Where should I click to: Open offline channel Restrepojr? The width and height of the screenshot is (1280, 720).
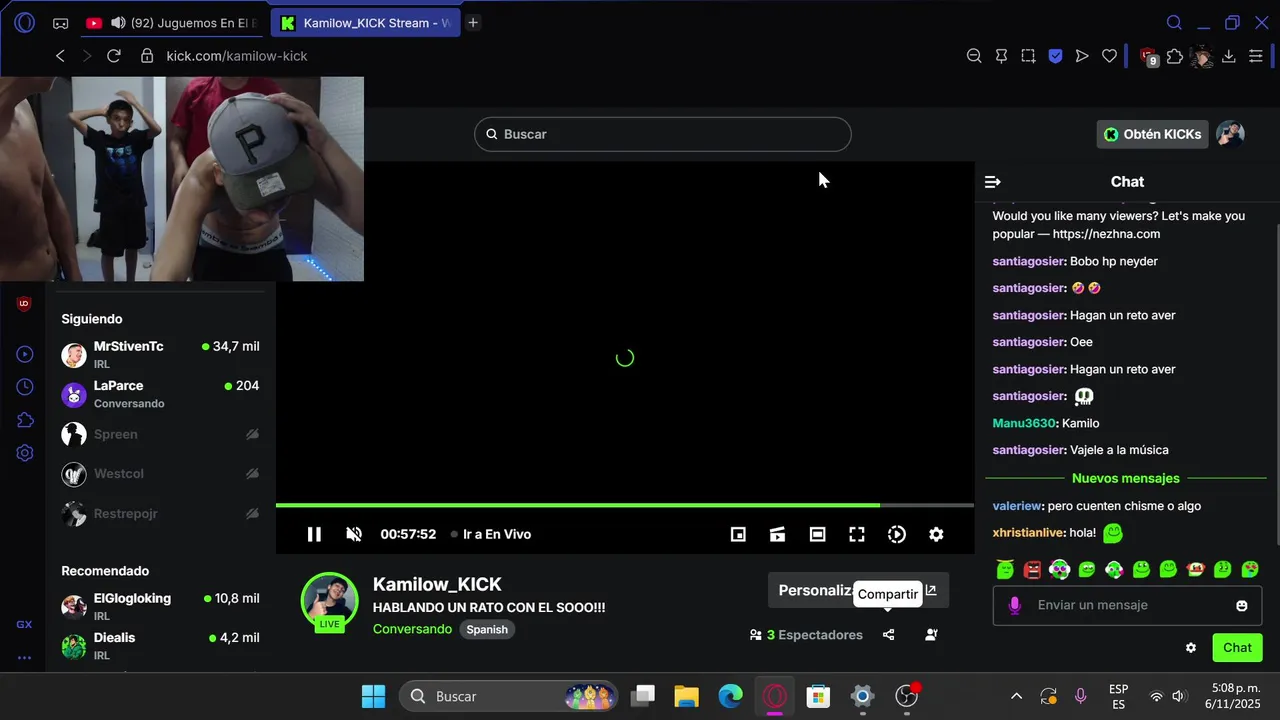point(160,514)
